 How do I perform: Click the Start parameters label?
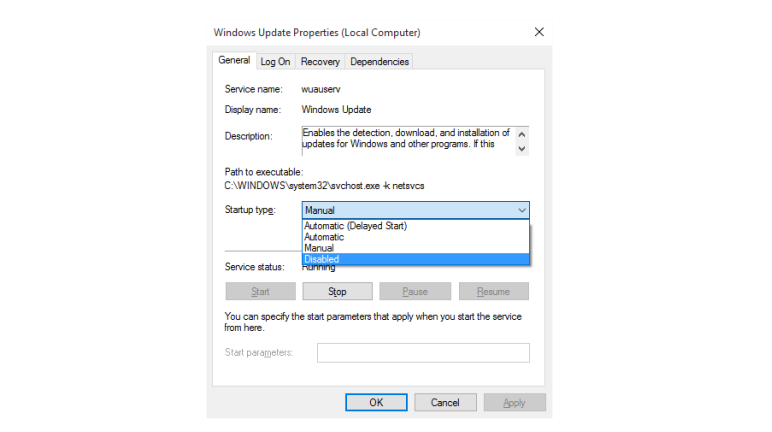259,352
